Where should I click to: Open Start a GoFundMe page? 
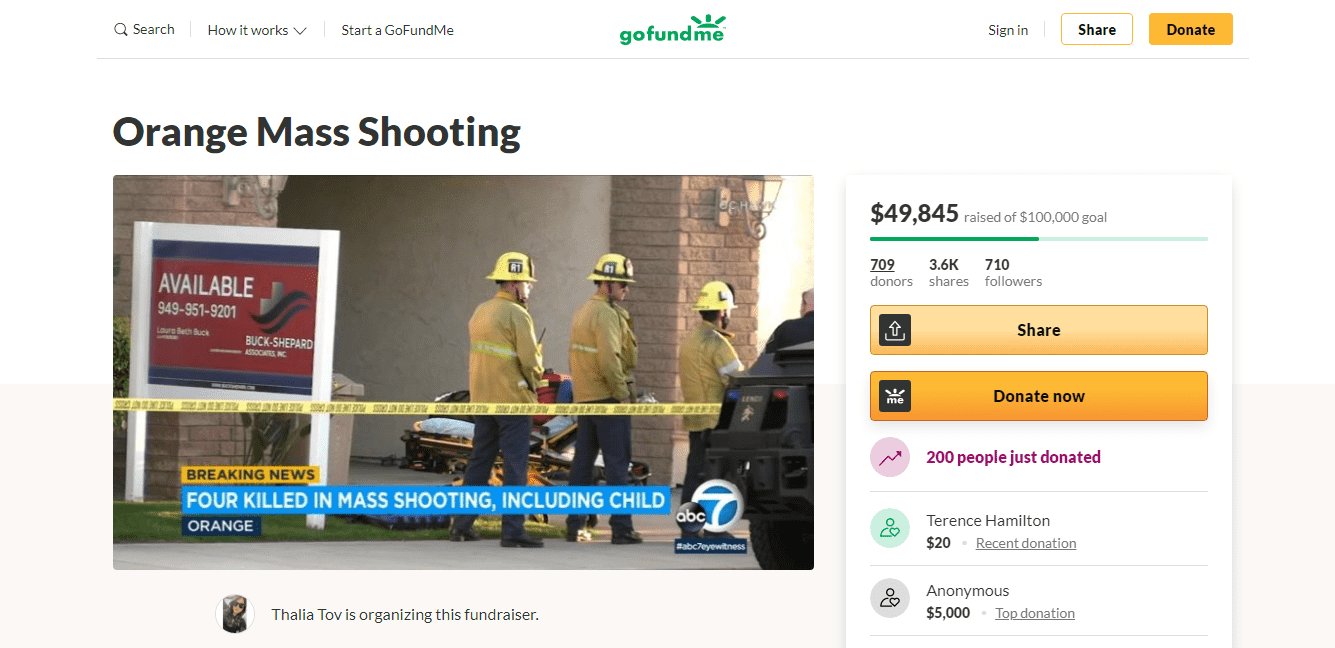[x=397, y=30]
